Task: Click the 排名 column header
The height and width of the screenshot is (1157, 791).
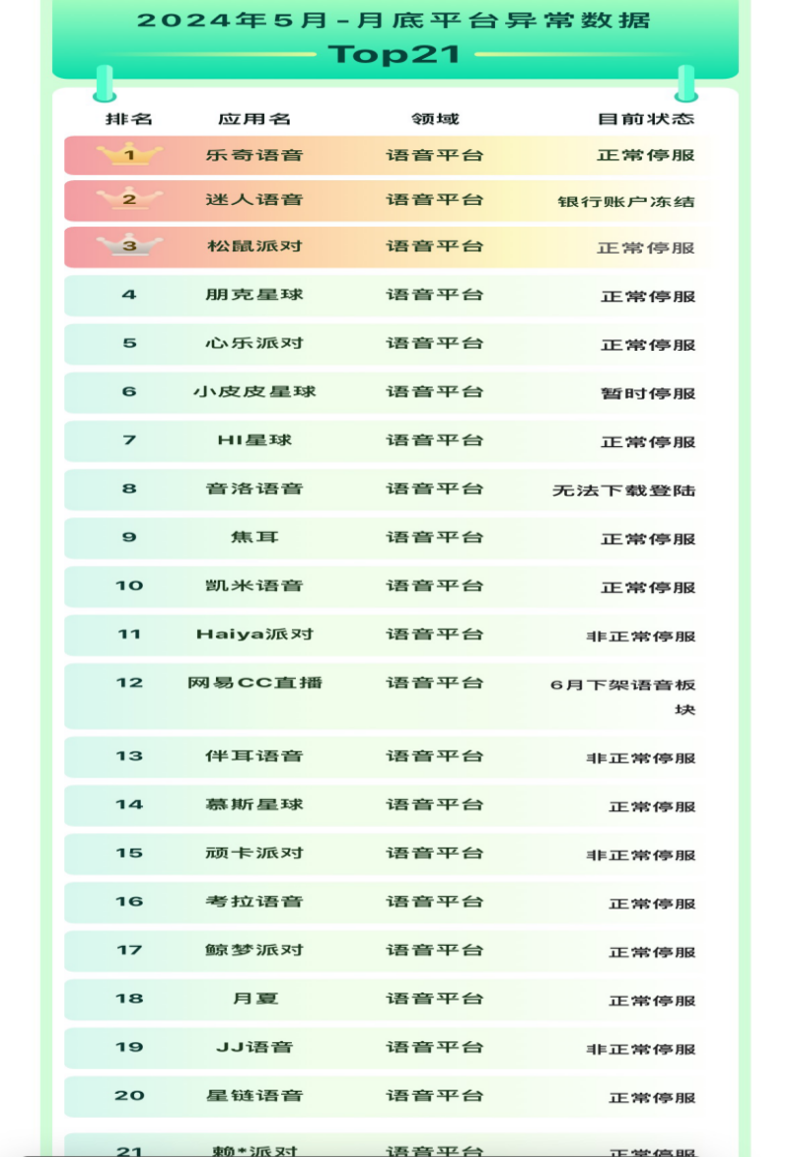Action: coord(129,119)
